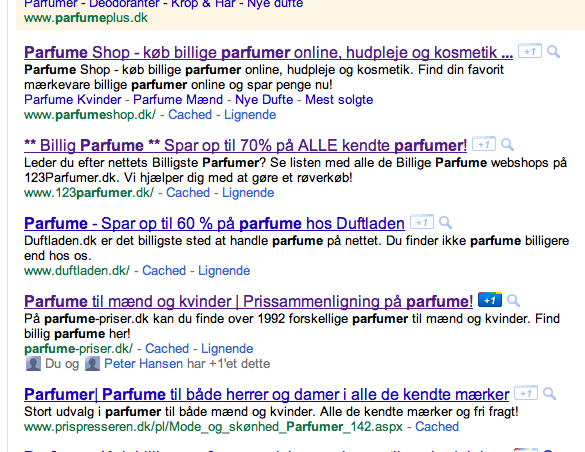Open preview magnifier for prispresseren result

[x=549, y=393]
